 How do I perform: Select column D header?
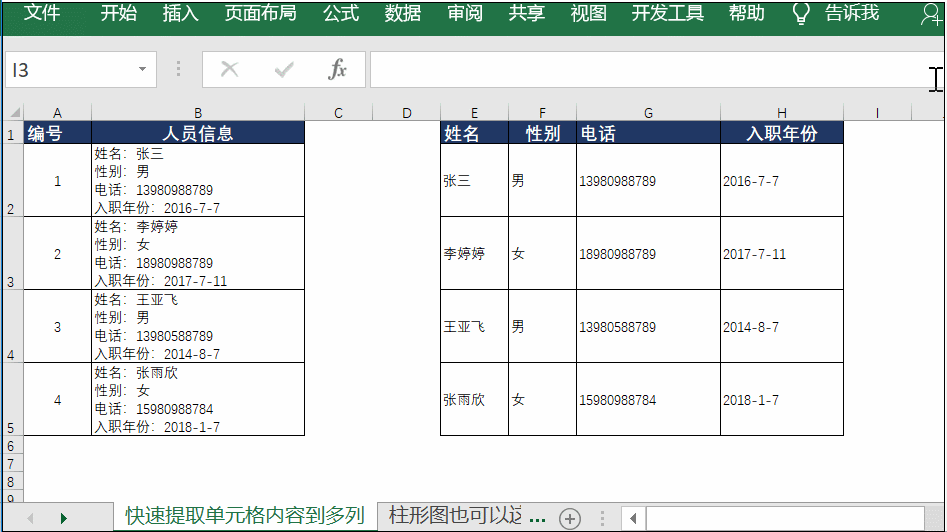(x=406, y=112)
